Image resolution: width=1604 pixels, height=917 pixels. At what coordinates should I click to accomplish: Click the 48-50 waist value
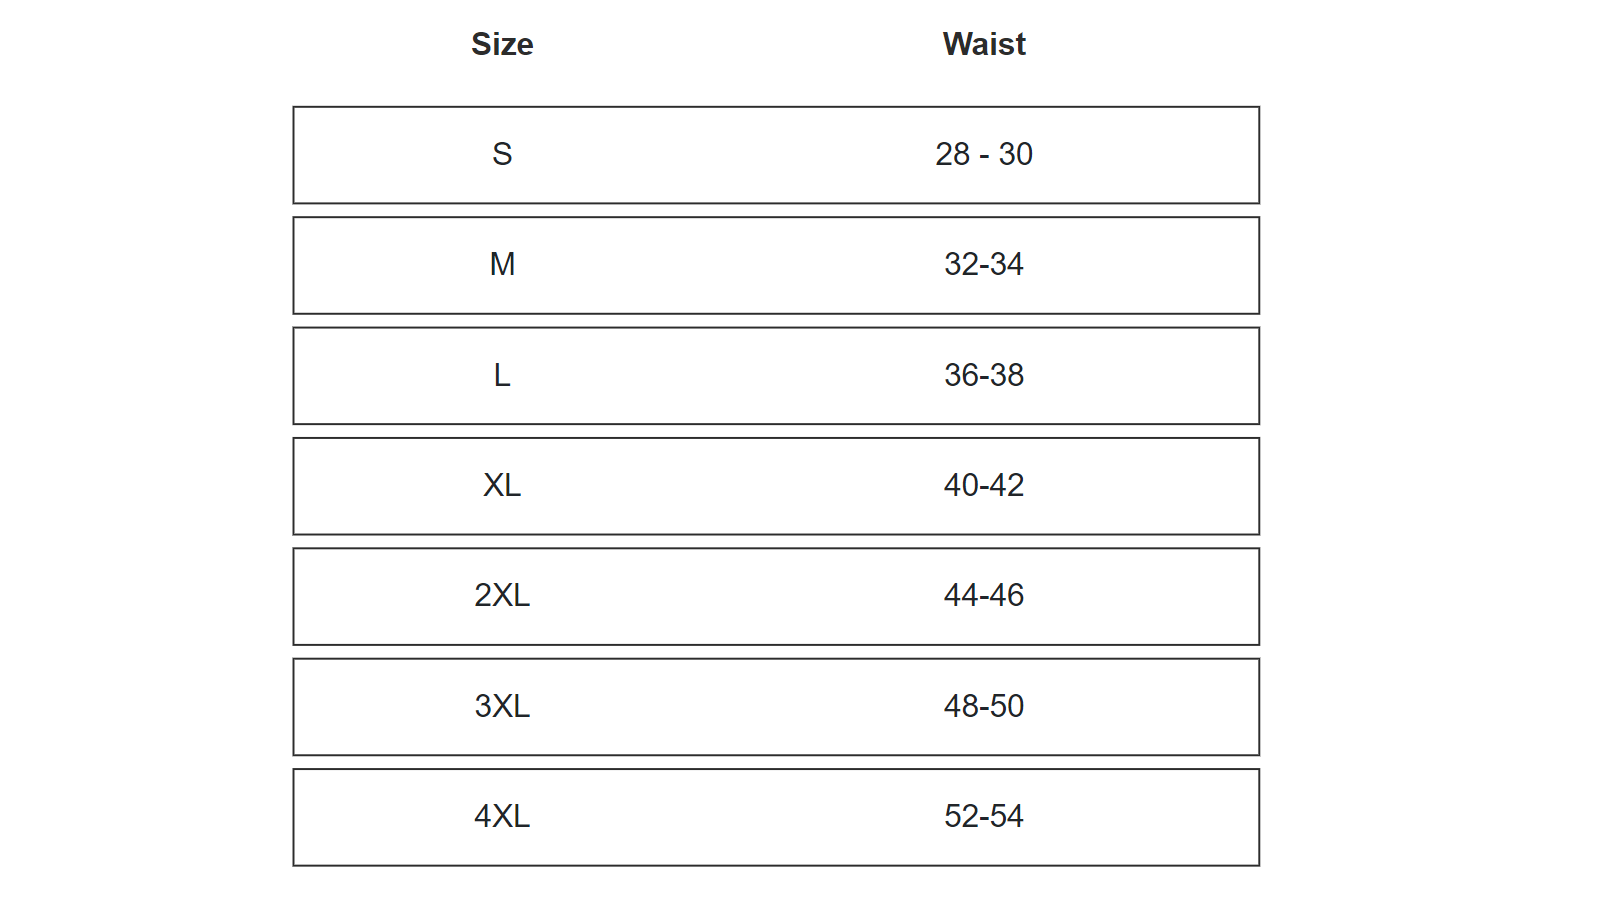984,706
